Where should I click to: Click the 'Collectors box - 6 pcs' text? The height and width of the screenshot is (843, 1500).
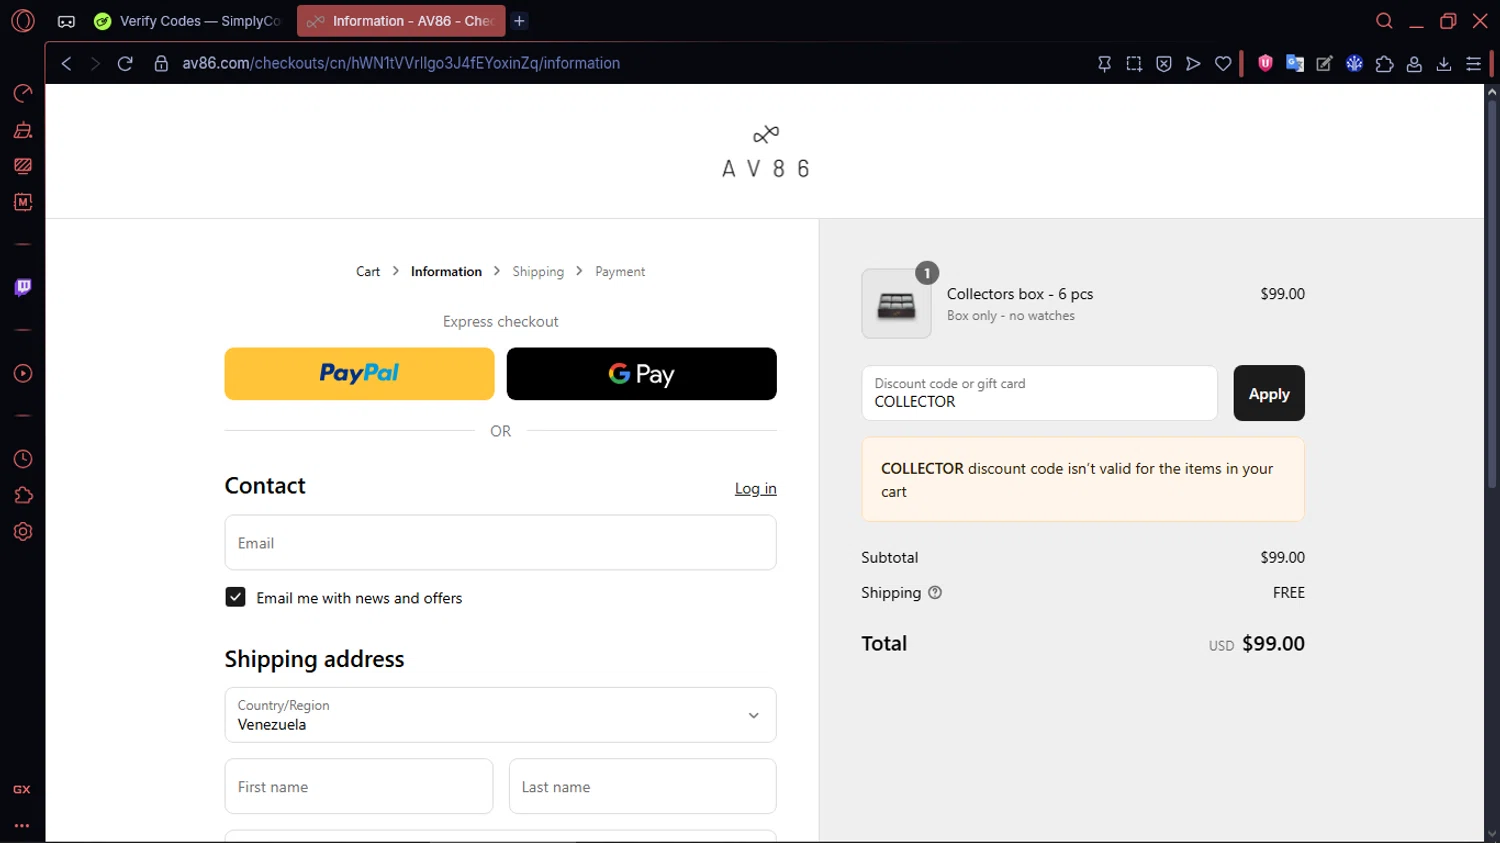tap(1019, 294)
